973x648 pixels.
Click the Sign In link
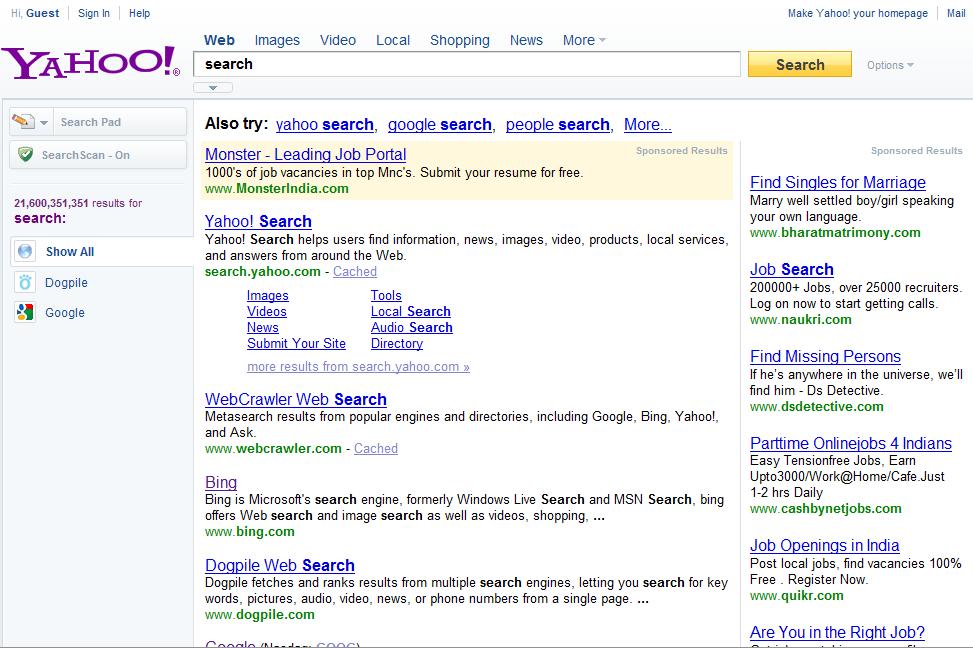coord(94,13)
